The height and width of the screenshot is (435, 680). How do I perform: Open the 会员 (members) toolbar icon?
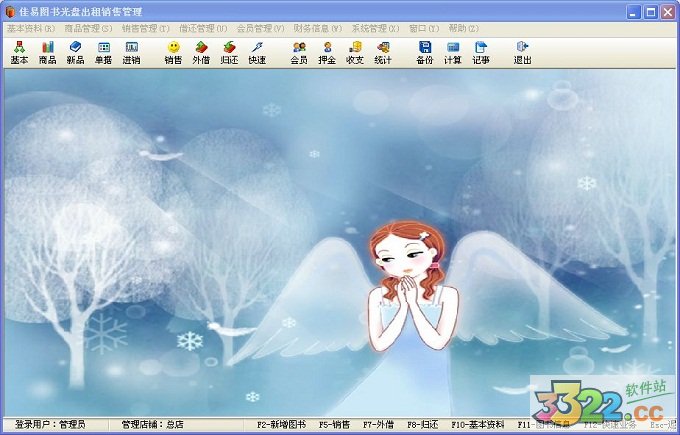click(x=299, y=52)
